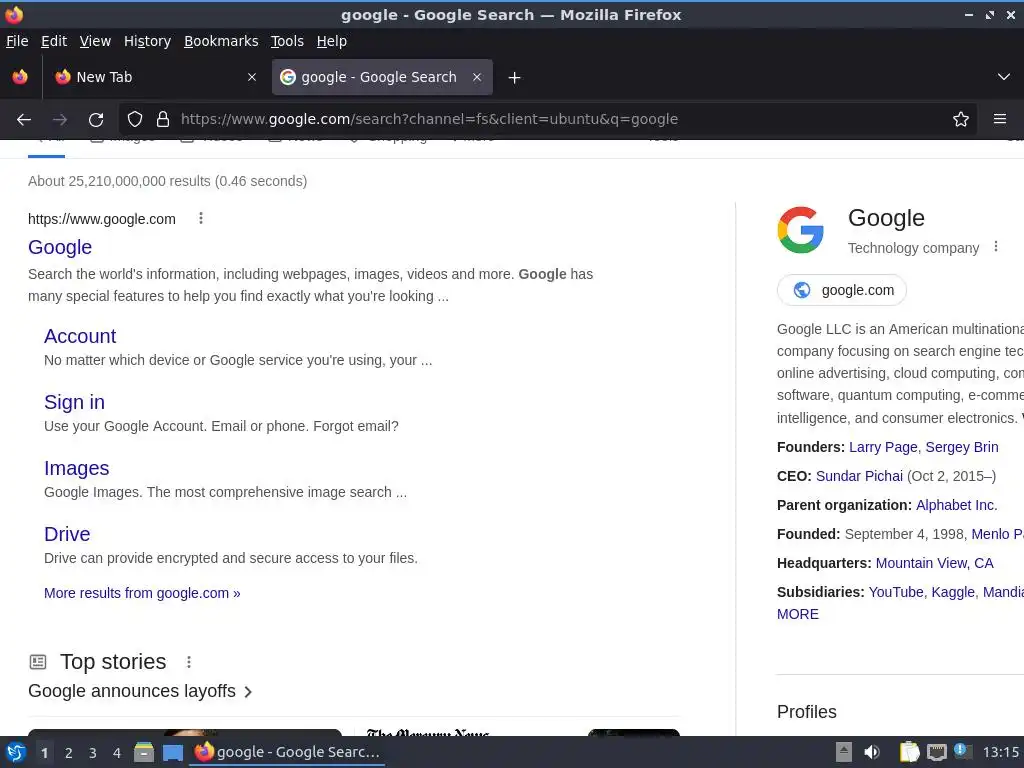The width and height of the screenshot is (1024, 768).
Task: Open the network monitor tray icon
Action: (x=936, y=752)
